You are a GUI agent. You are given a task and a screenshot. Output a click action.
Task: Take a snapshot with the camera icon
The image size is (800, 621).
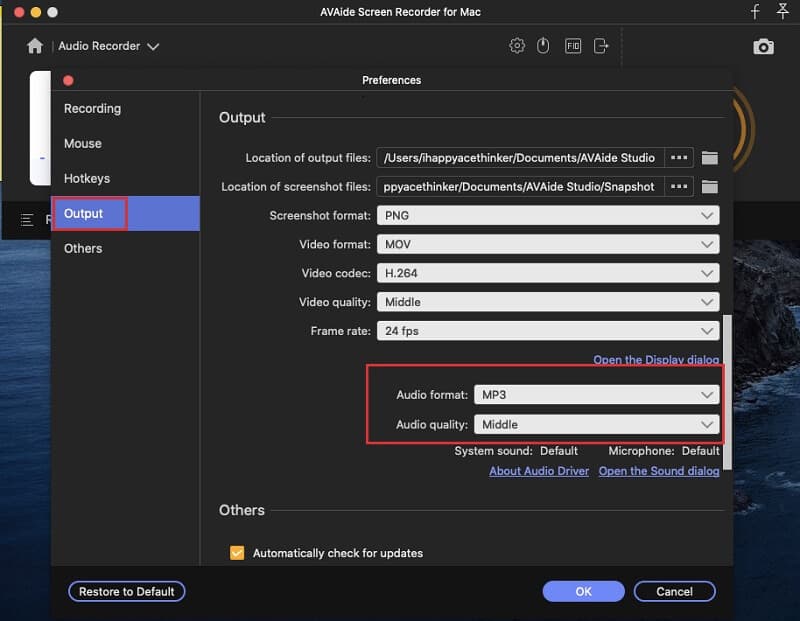(x=763, y=46)
